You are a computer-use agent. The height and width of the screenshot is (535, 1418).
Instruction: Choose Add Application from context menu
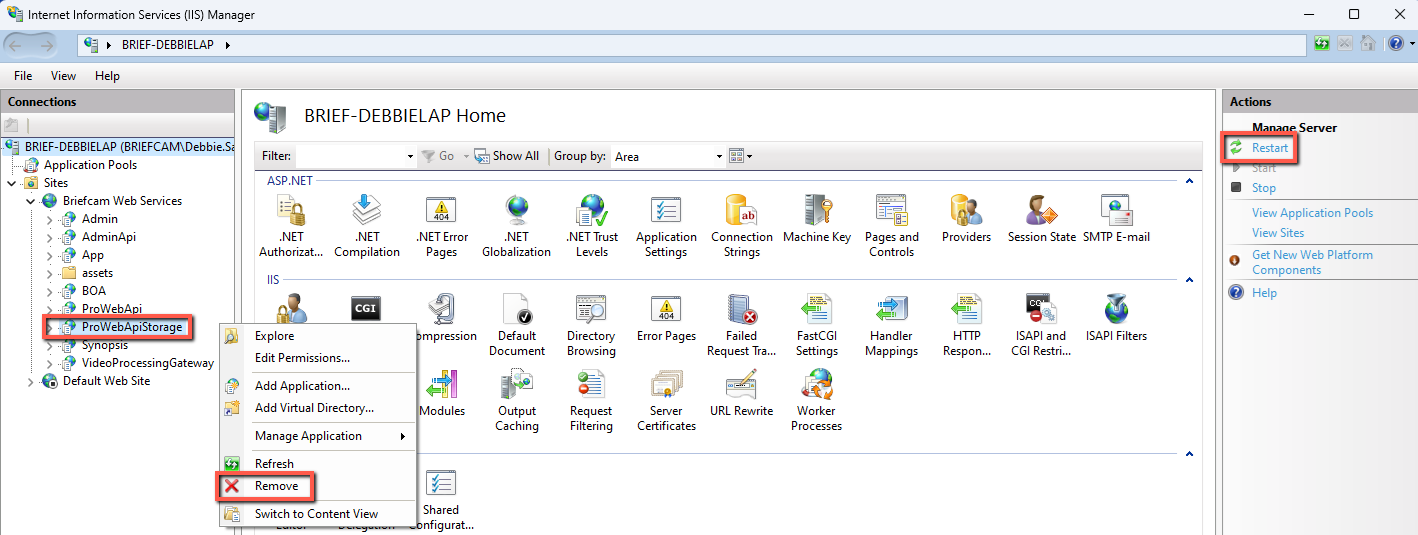318,386
